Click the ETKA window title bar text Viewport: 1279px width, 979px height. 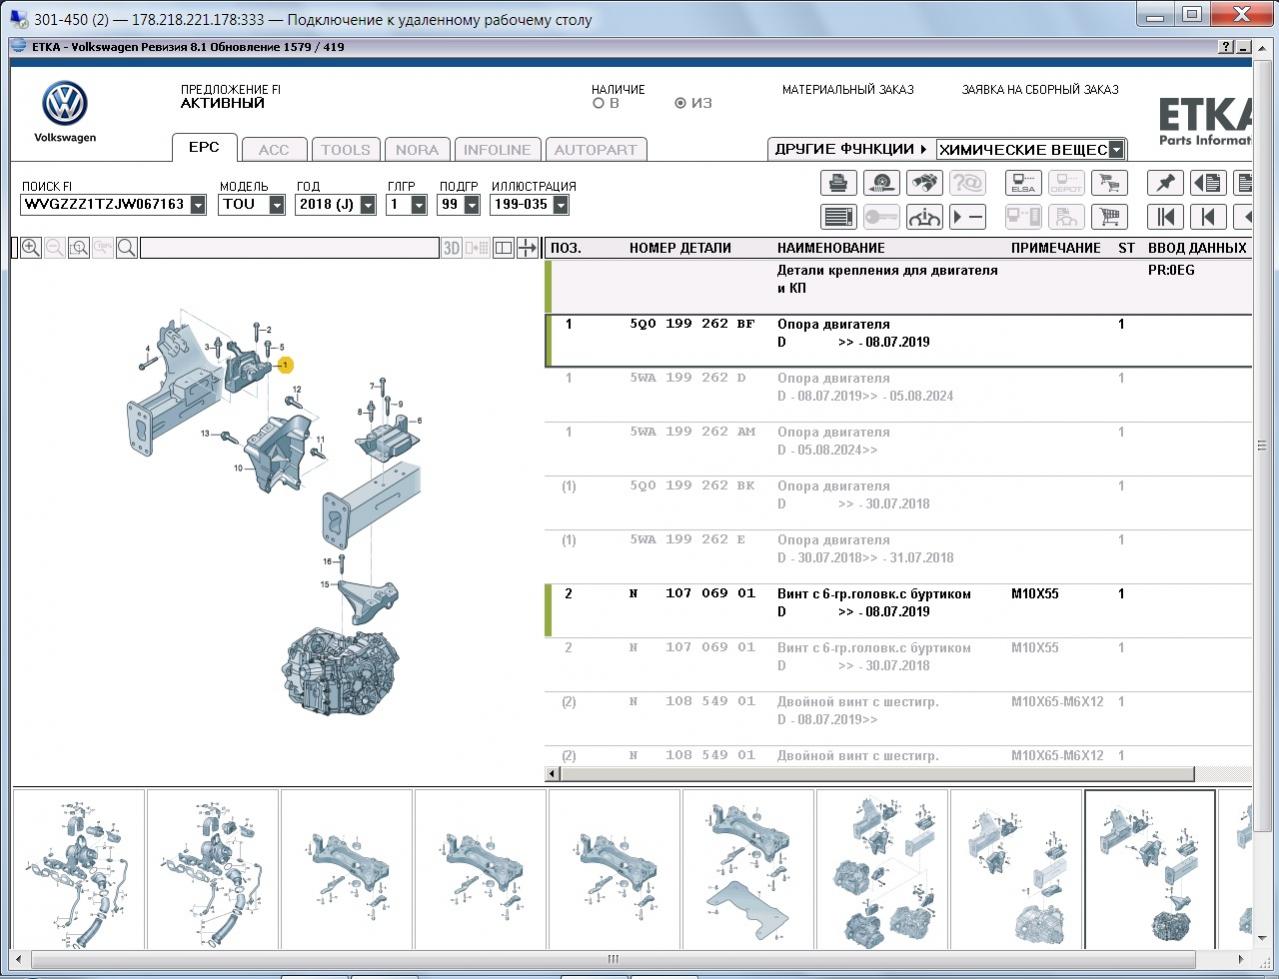(188, 47)
